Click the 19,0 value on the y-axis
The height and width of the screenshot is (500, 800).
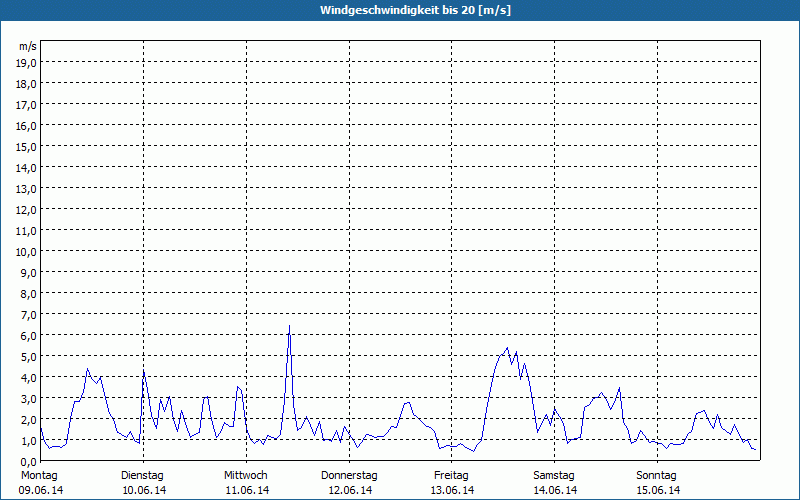pyautogui.click(x=27, y=62)
